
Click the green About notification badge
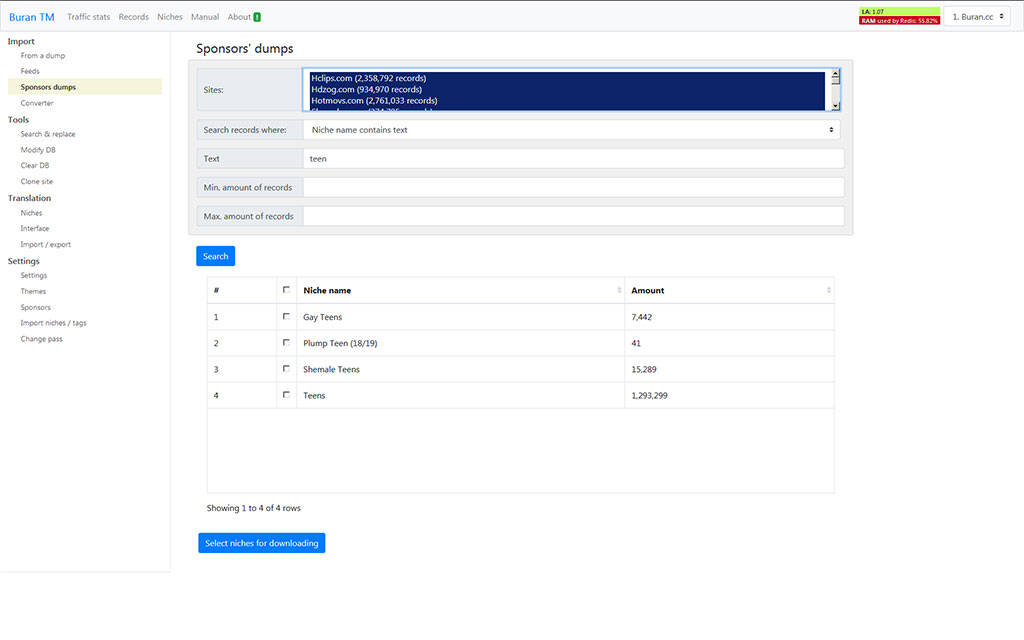click(x=257, y=17)
